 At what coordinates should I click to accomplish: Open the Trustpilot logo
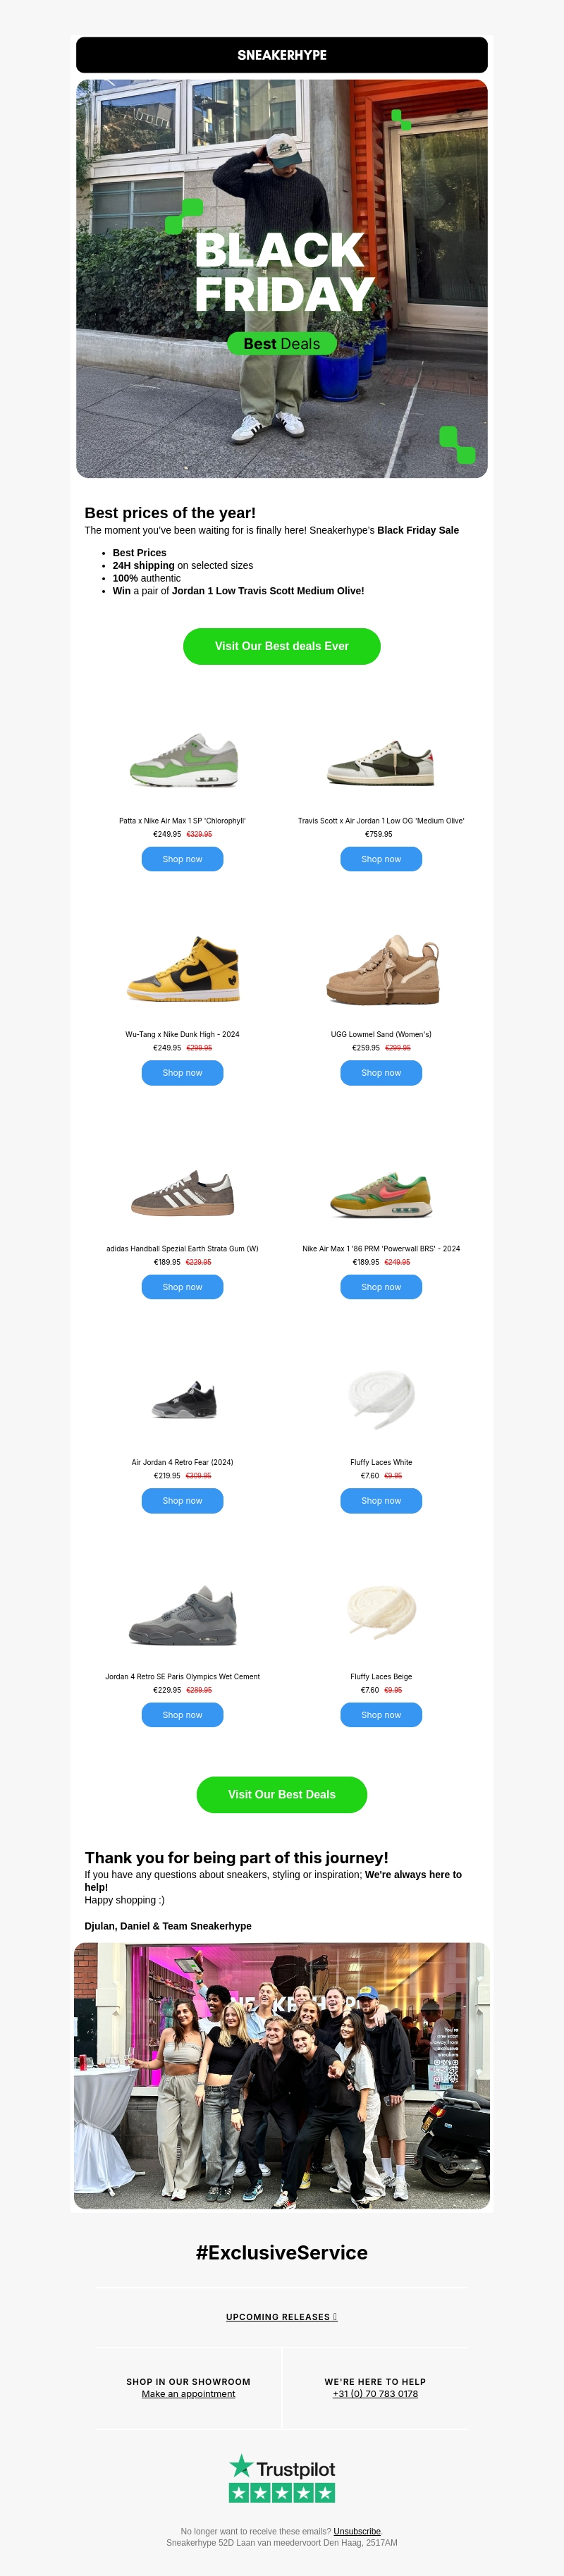(282, 2468)
